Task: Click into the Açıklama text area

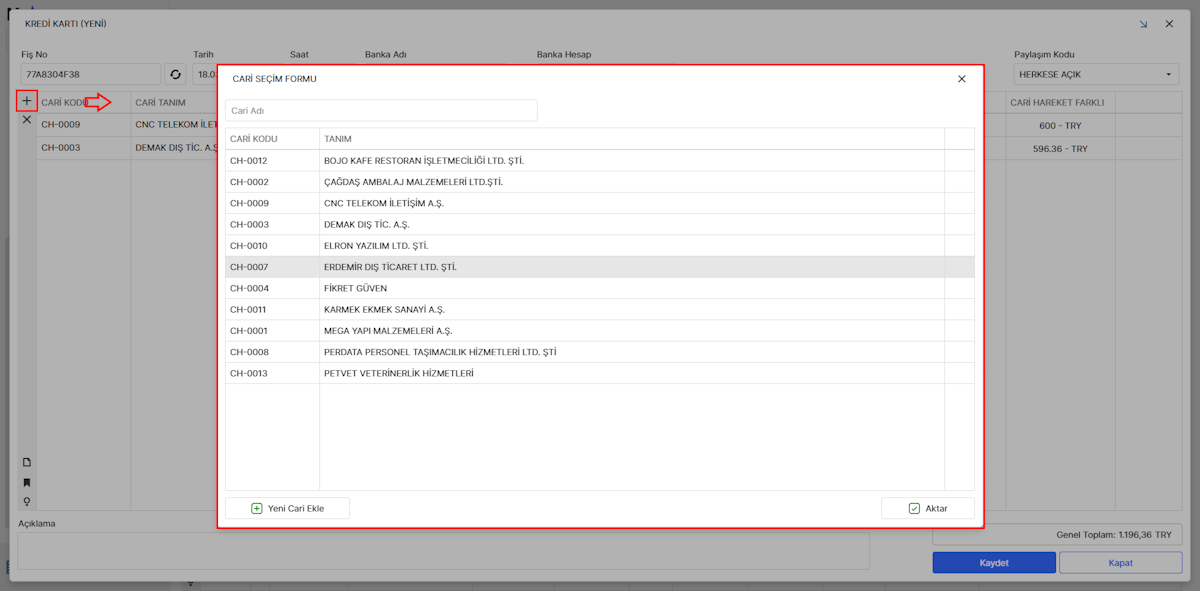Action: pos(443,551)
